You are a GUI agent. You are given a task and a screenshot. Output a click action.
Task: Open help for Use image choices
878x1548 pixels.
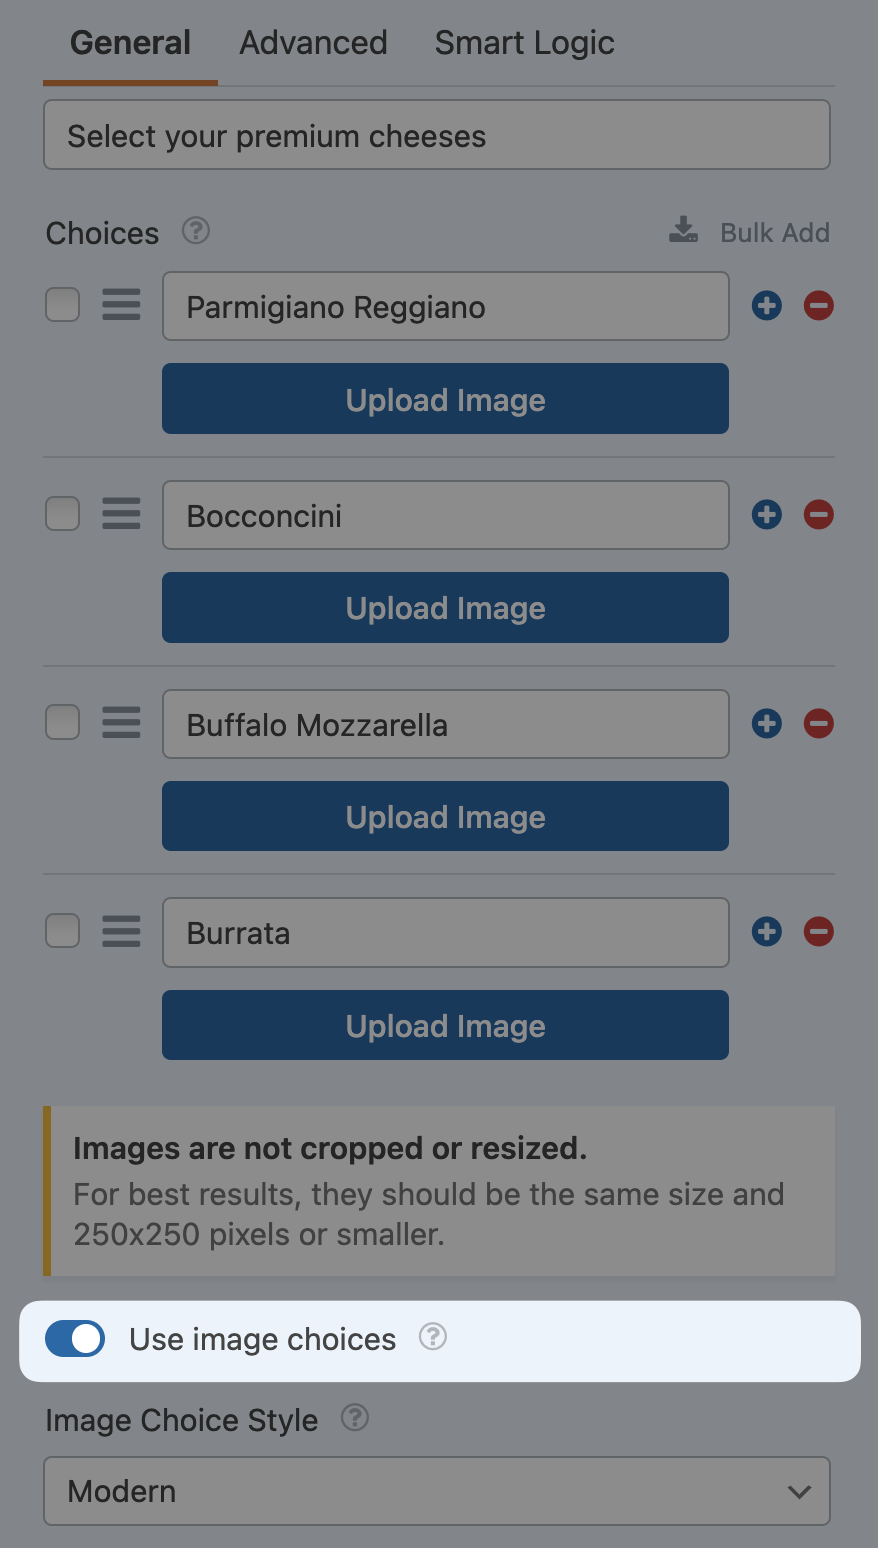pyautogui.click(x=433, y=1337)
